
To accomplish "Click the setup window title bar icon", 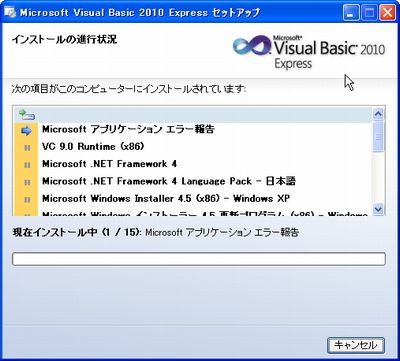I will click(x=11, y=13).
